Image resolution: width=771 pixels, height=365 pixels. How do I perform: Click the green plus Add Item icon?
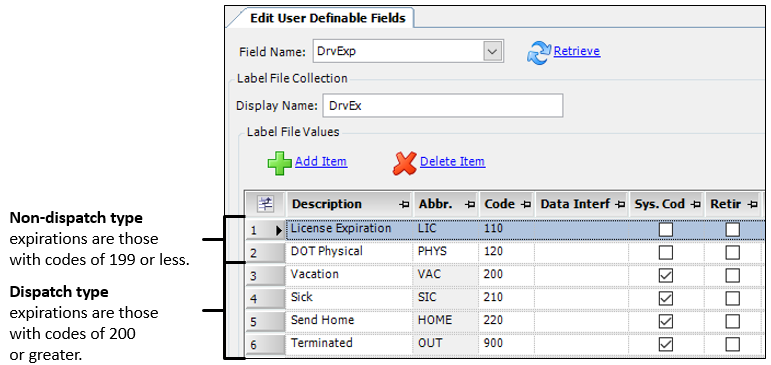click(279, 163)
